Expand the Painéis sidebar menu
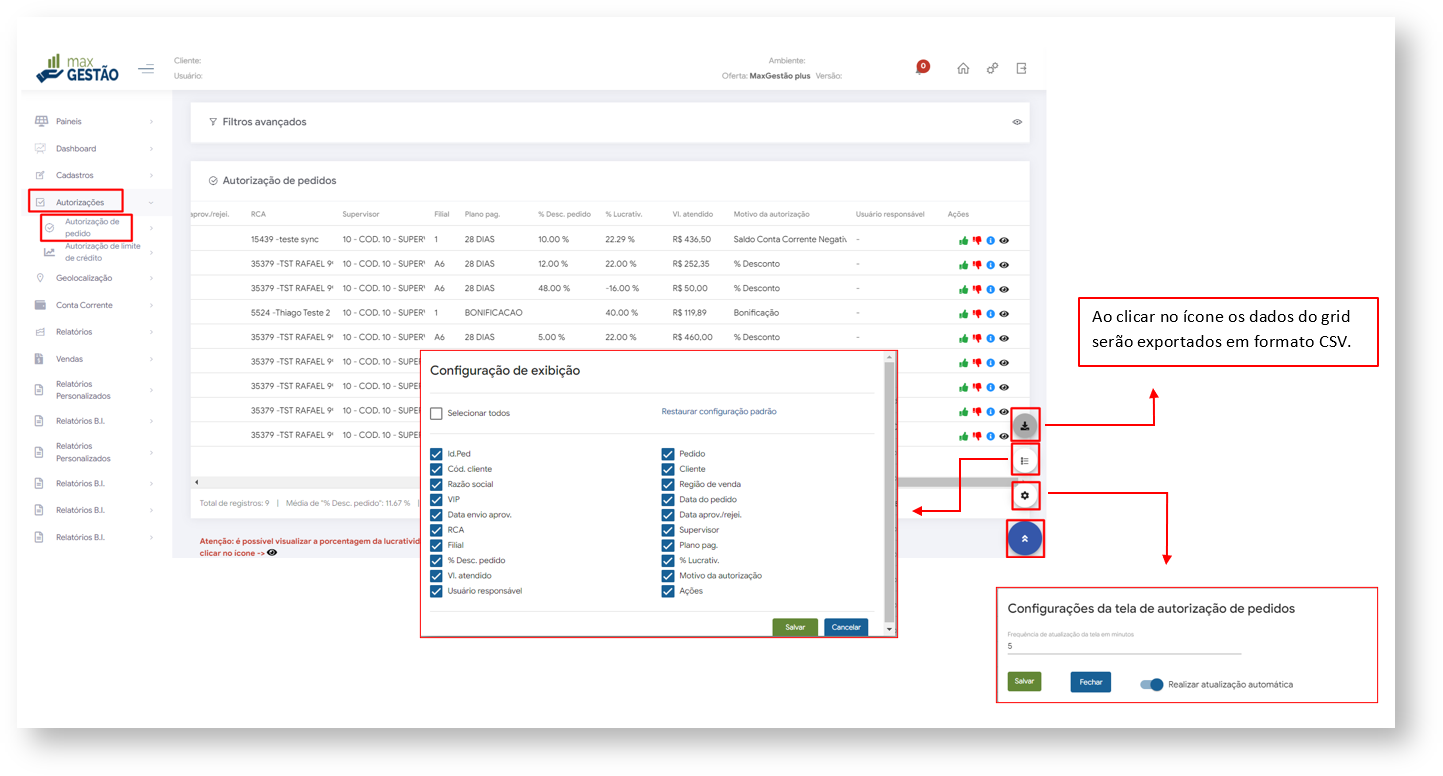 tap(69, 121)
